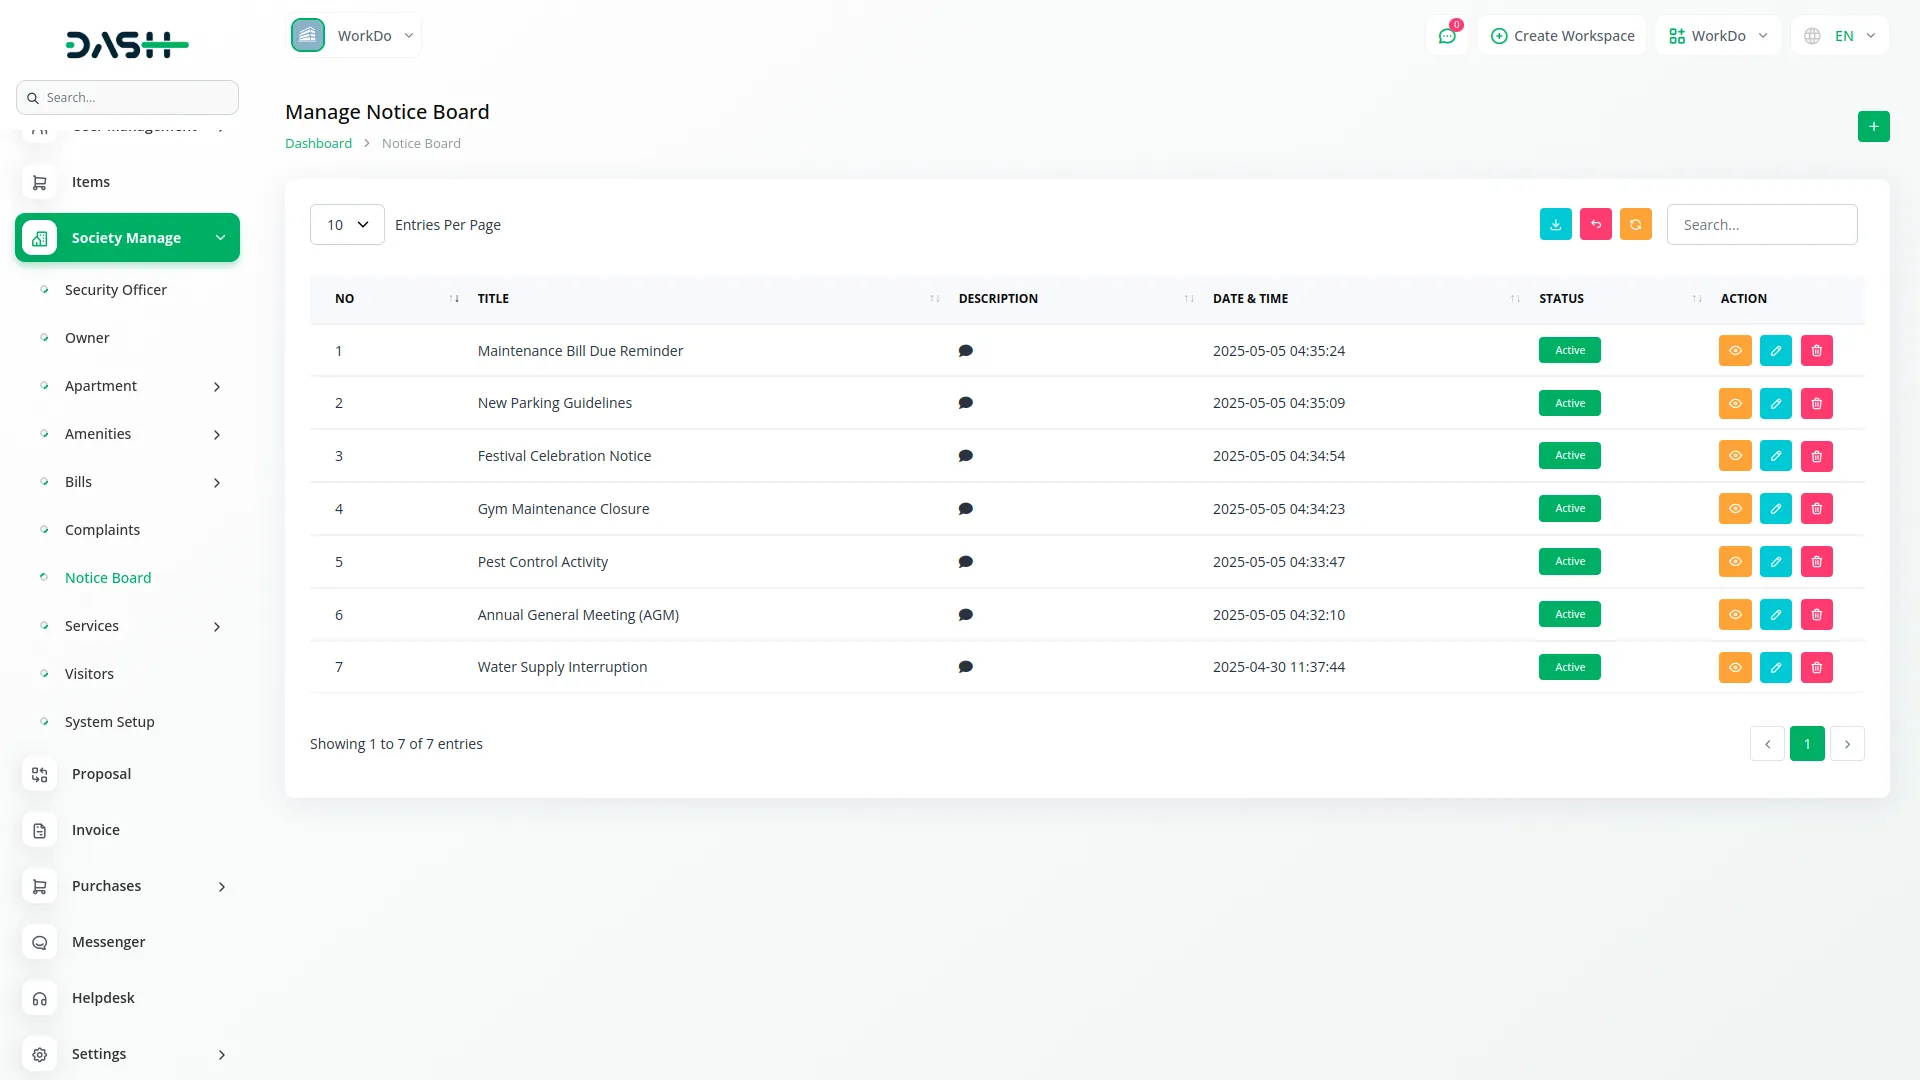
Task: Click the pink import arrow icon
Action: pos(1595,225)
